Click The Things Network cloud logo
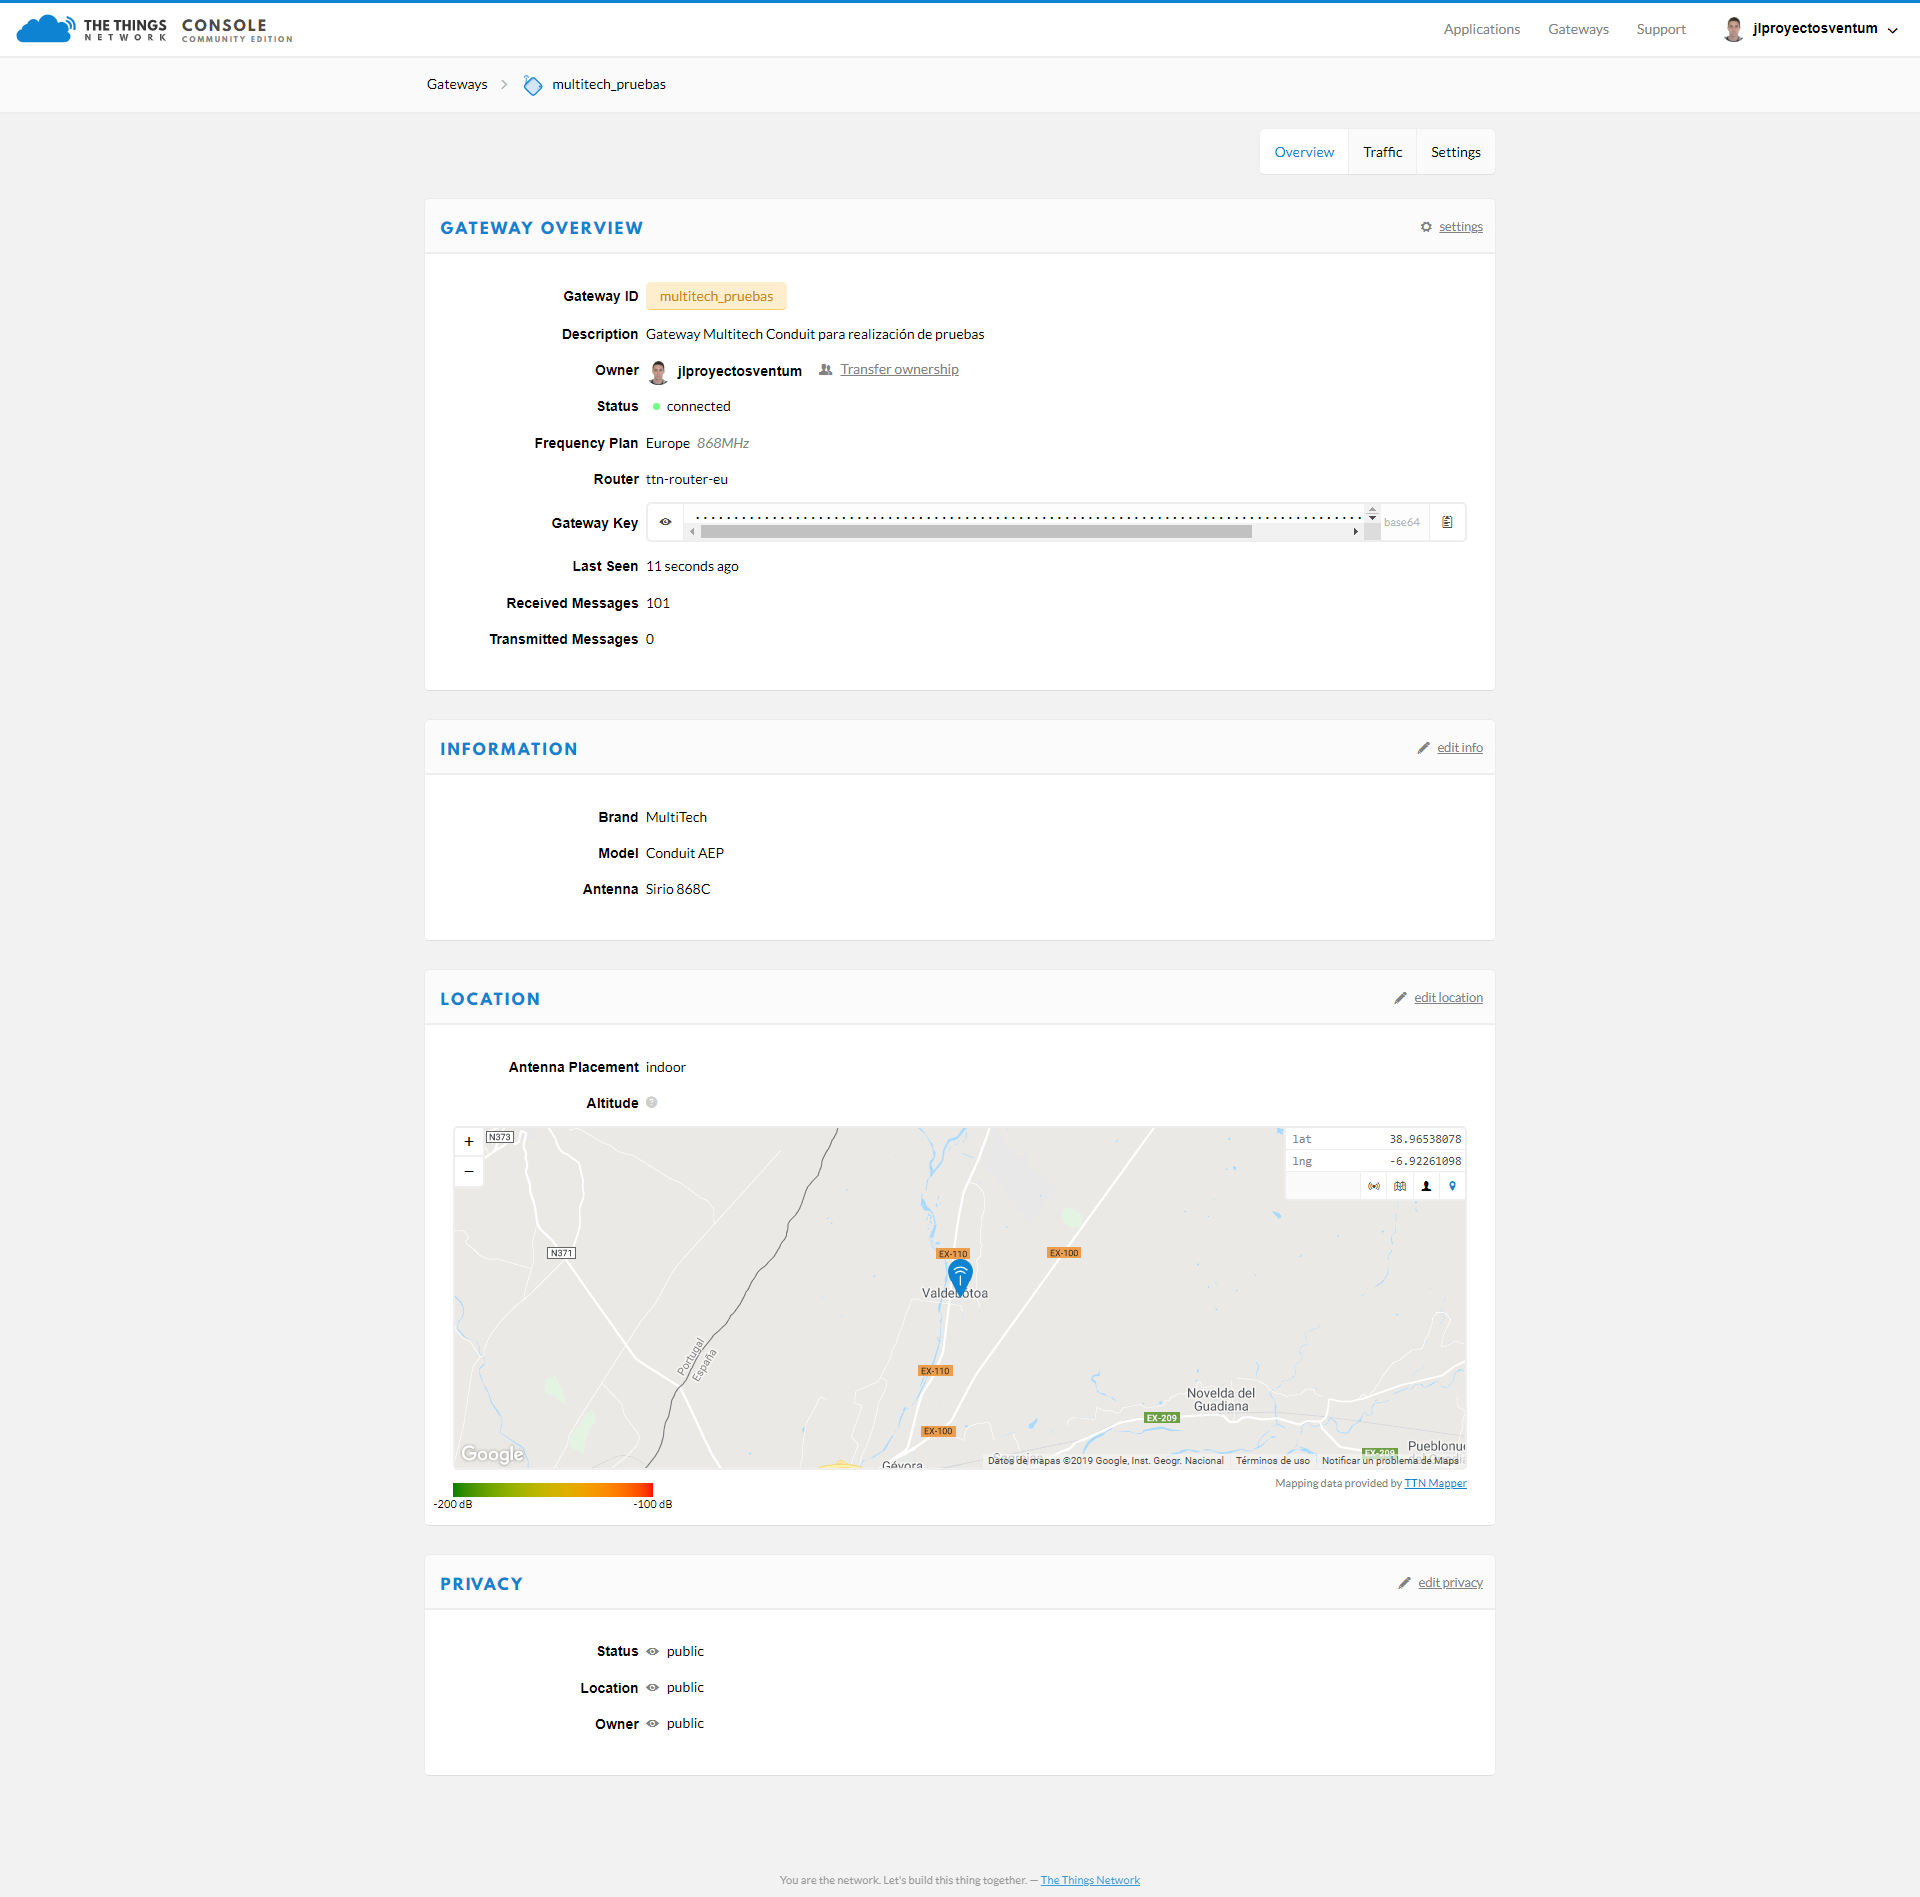1920x1897 pixels. [45, 29]
